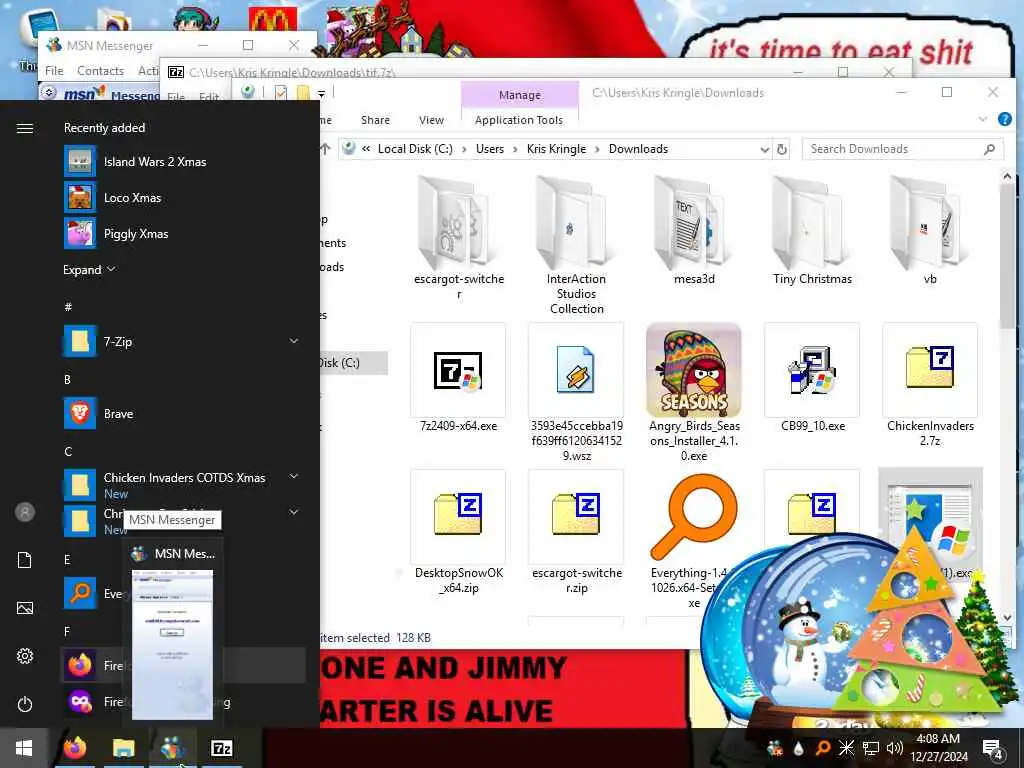
Task: Refresh the Downloads folder view
Action: 782,150
